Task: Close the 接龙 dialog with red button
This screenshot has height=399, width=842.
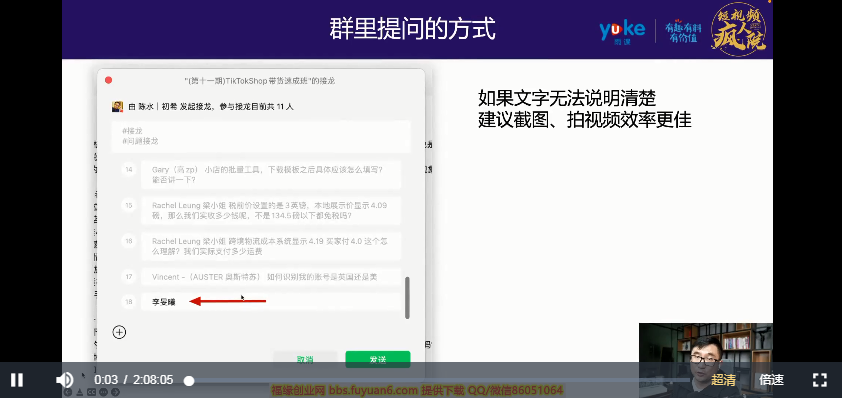Action: click(x=108, y=80)
